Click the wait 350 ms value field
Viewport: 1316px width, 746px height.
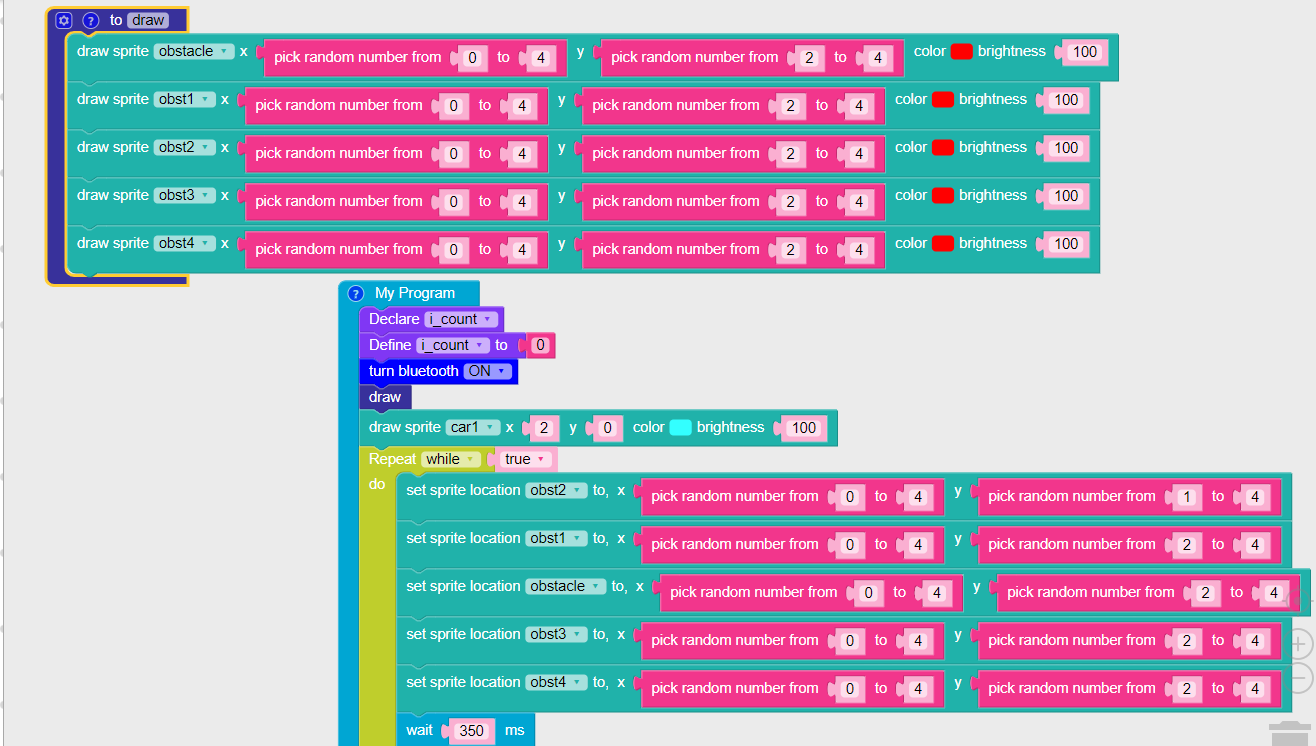[x=471, y=731]
